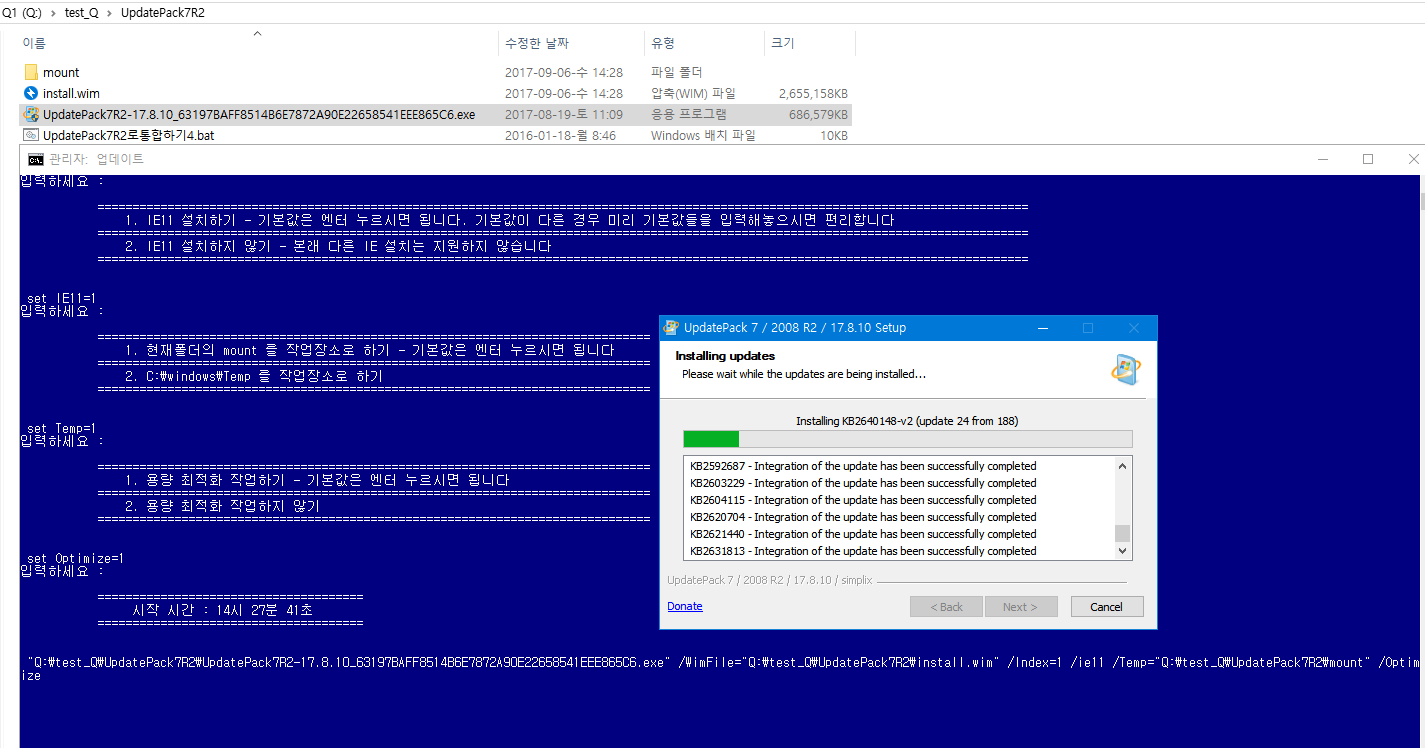This screenshot has height=748, width=1425.
Task: Click the Installing updates heading
Action: [725, 356]
